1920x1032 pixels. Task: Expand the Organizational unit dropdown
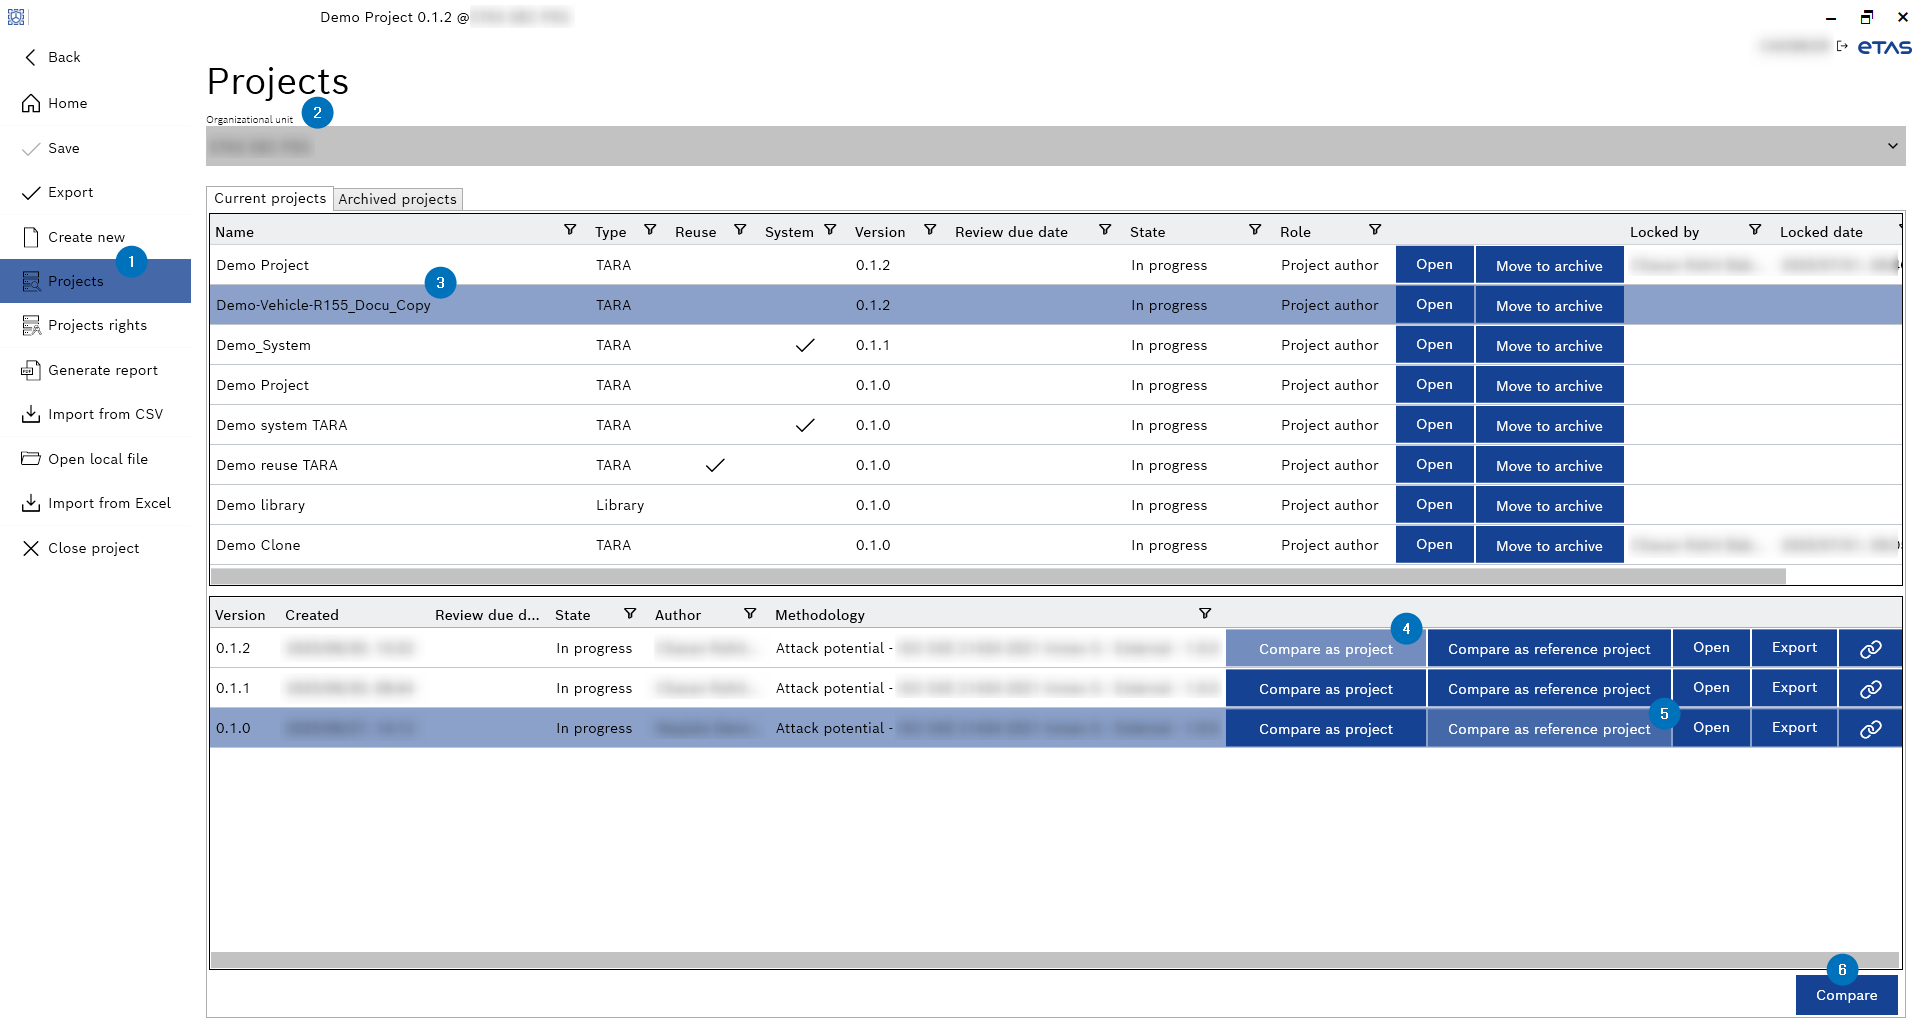point(1892,146)
